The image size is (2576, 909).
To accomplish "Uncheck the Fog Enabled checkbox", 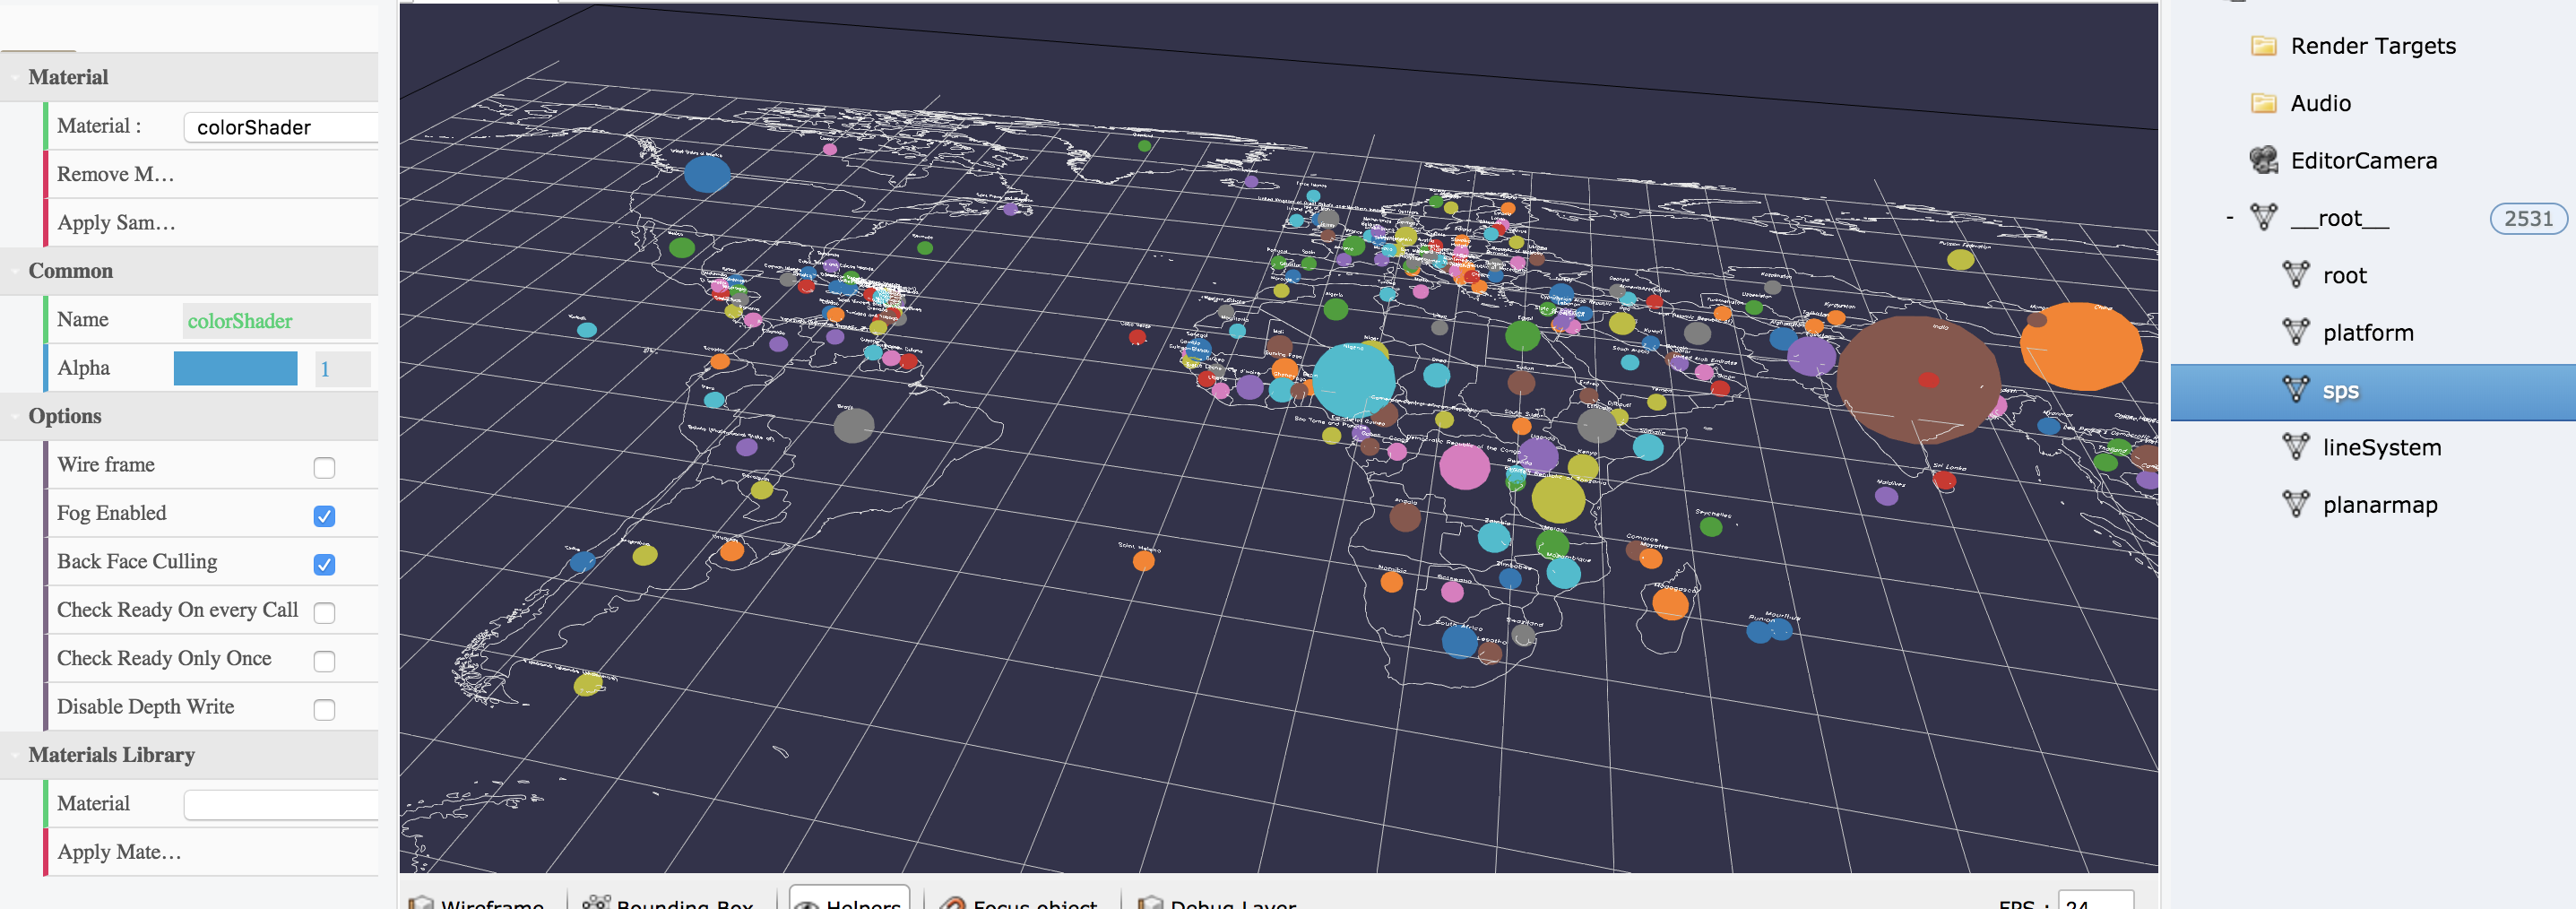I will [324, 516].
